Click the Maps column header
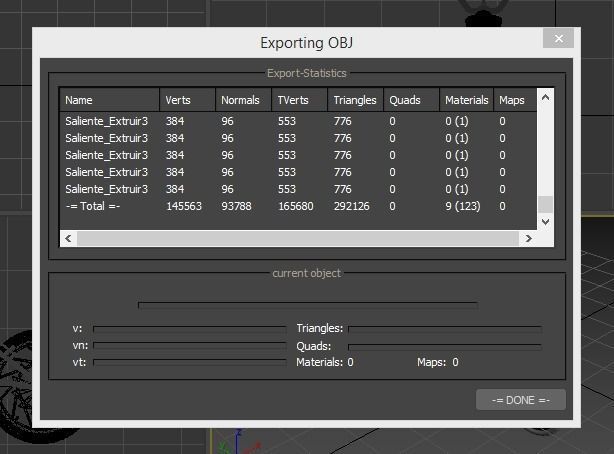The width and height of the screenshot is (614, 454). (x=515, y=100)
